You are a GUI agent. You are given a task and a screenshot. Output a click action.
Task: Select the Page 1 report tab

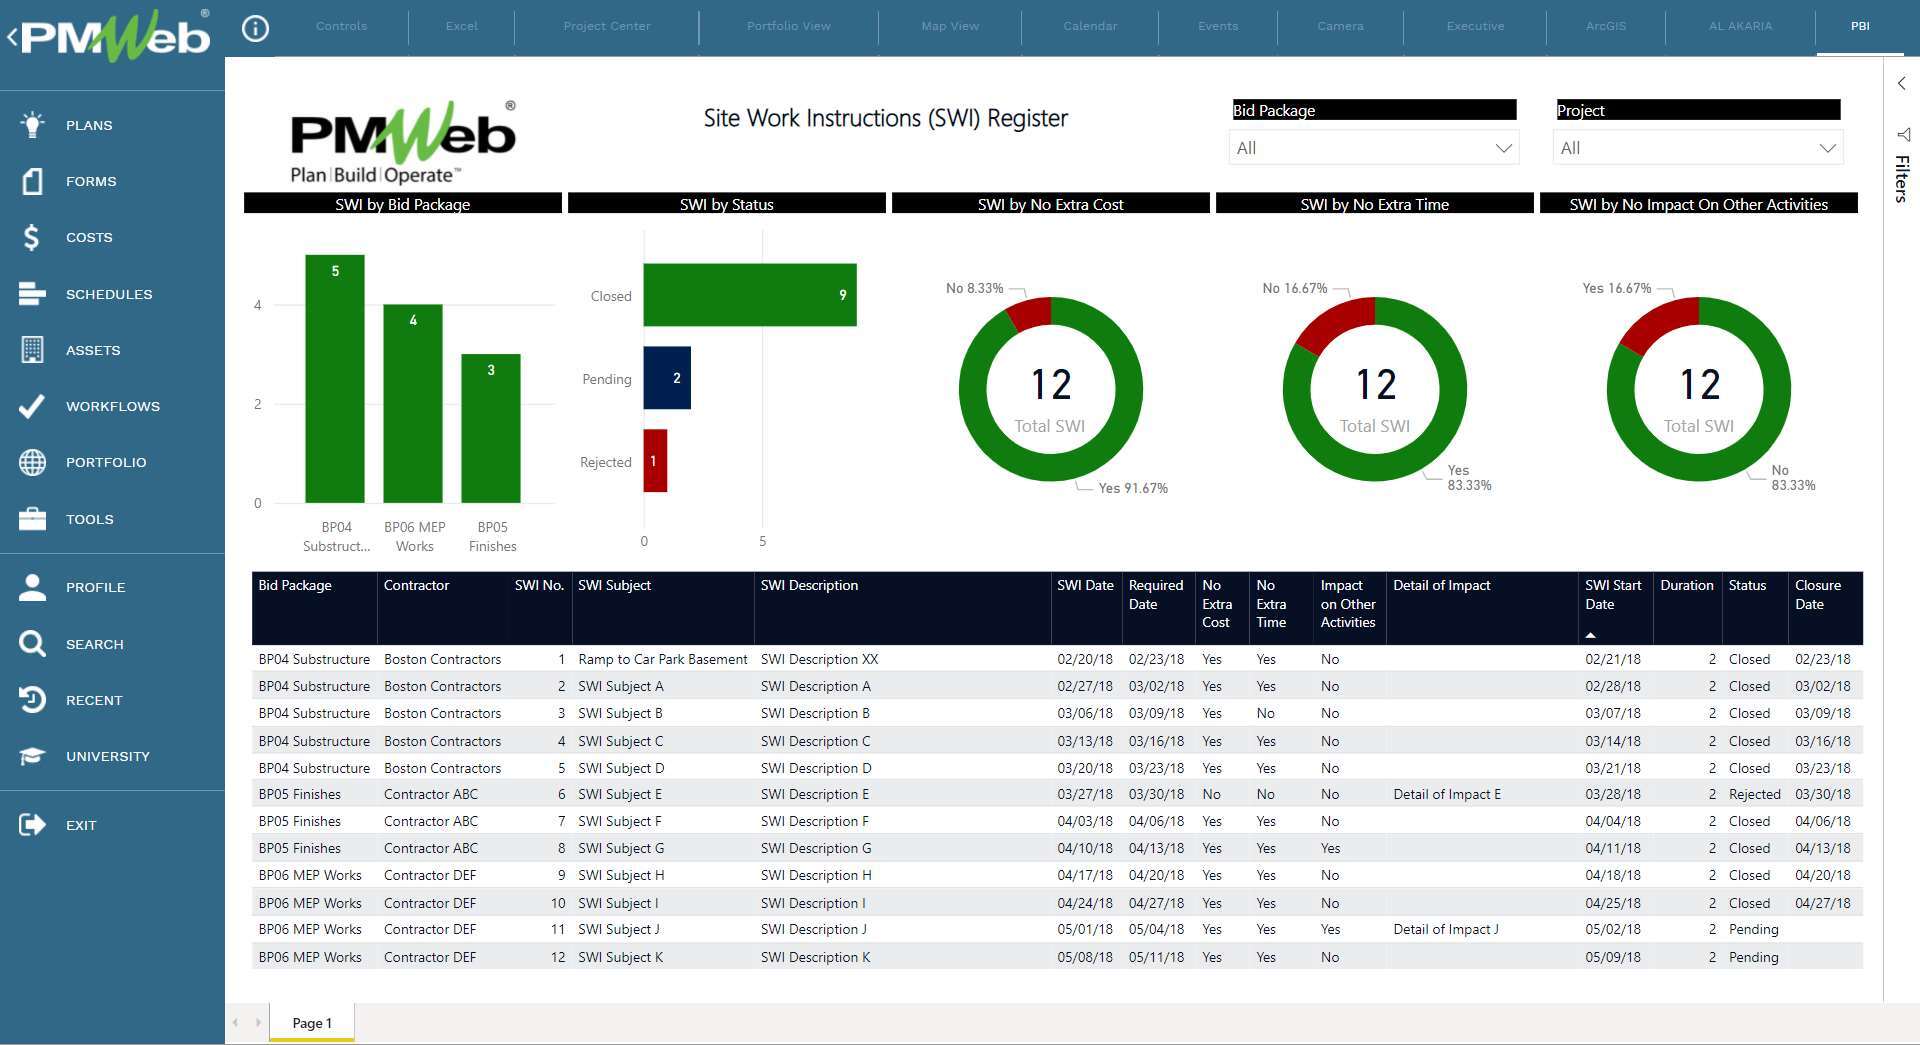point(311,1023)
